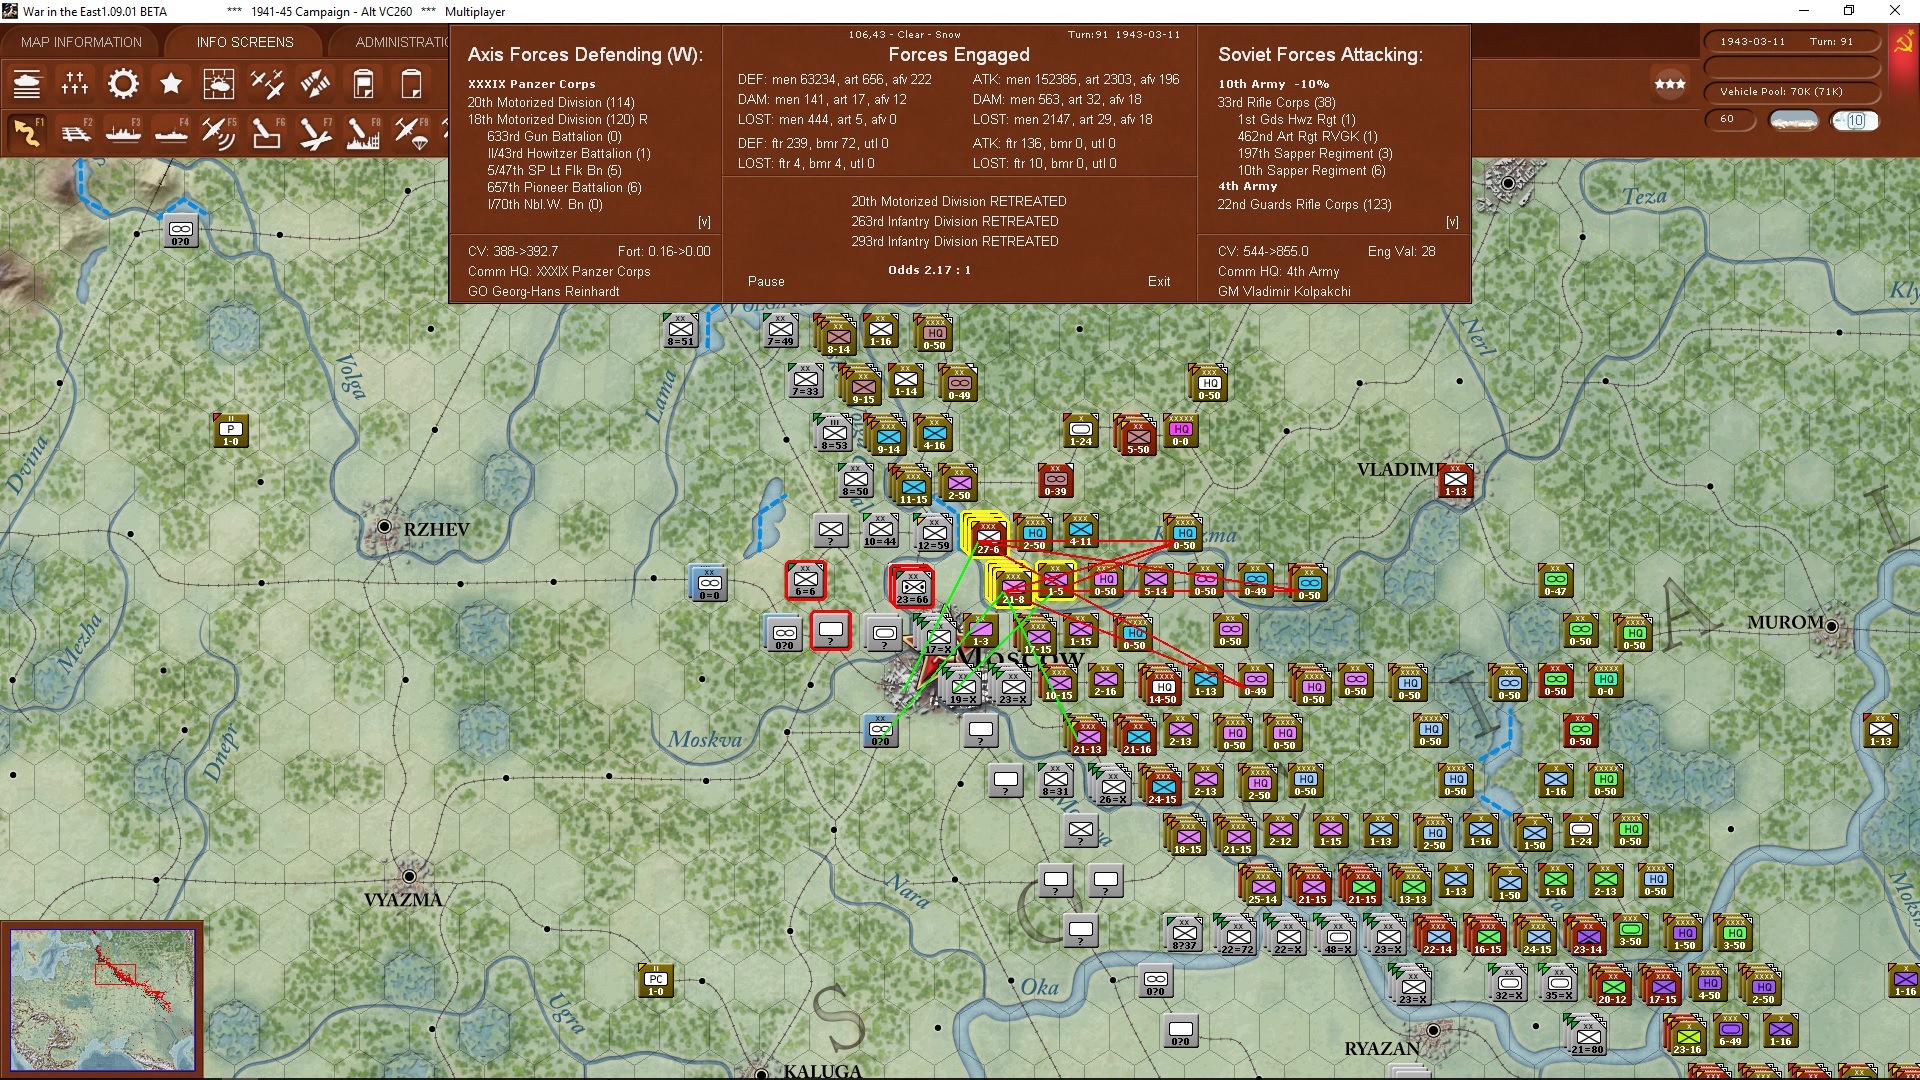Image resolution: width=1920 pixels, height=1080 pixels.
Task: Switch to the Map Information tab
Action: pyautogui.click(x=81, y=42)
